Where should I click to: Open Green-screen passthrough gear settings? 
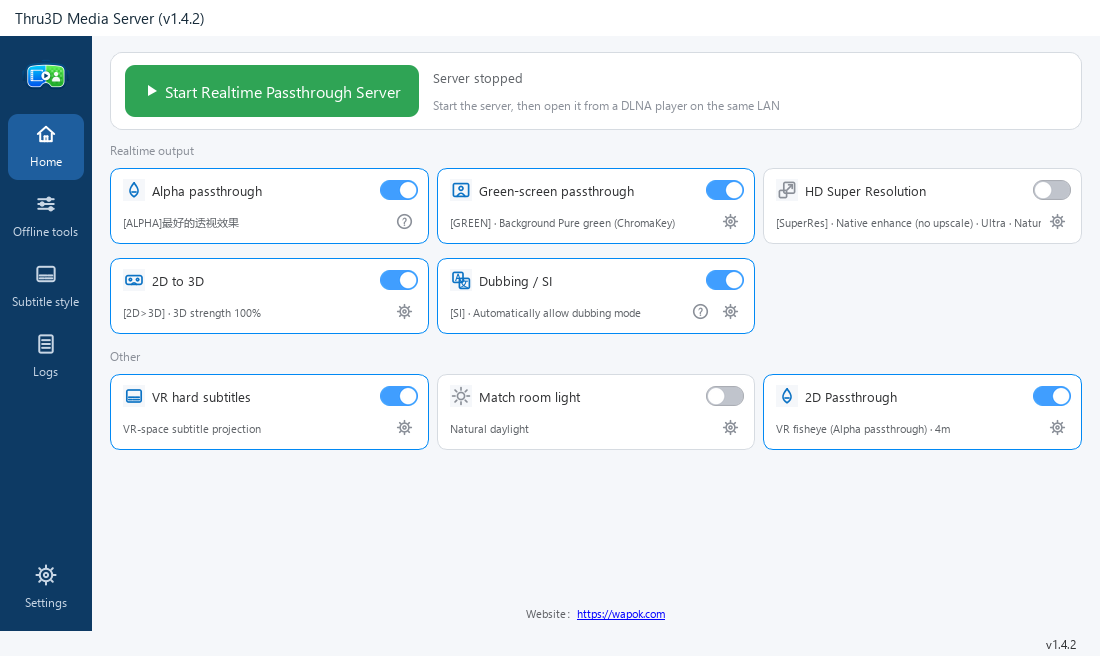730,222
